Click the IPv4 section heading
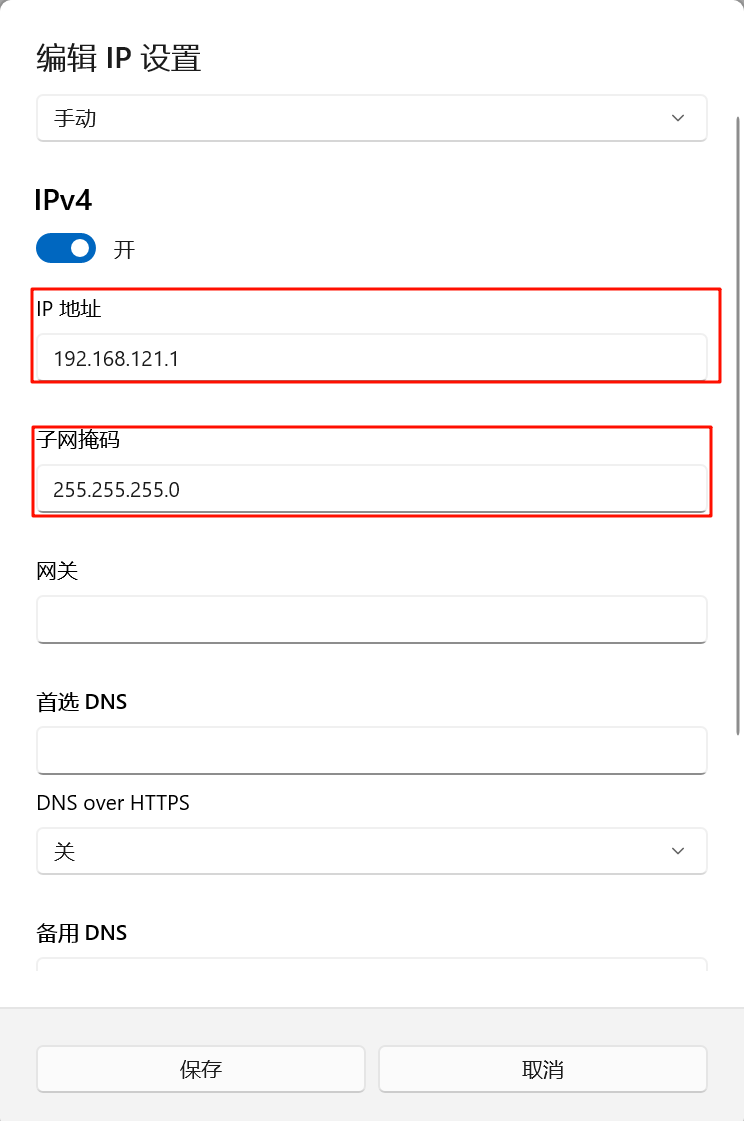This screenshot has width=744, height=1121. click(64, 200)
